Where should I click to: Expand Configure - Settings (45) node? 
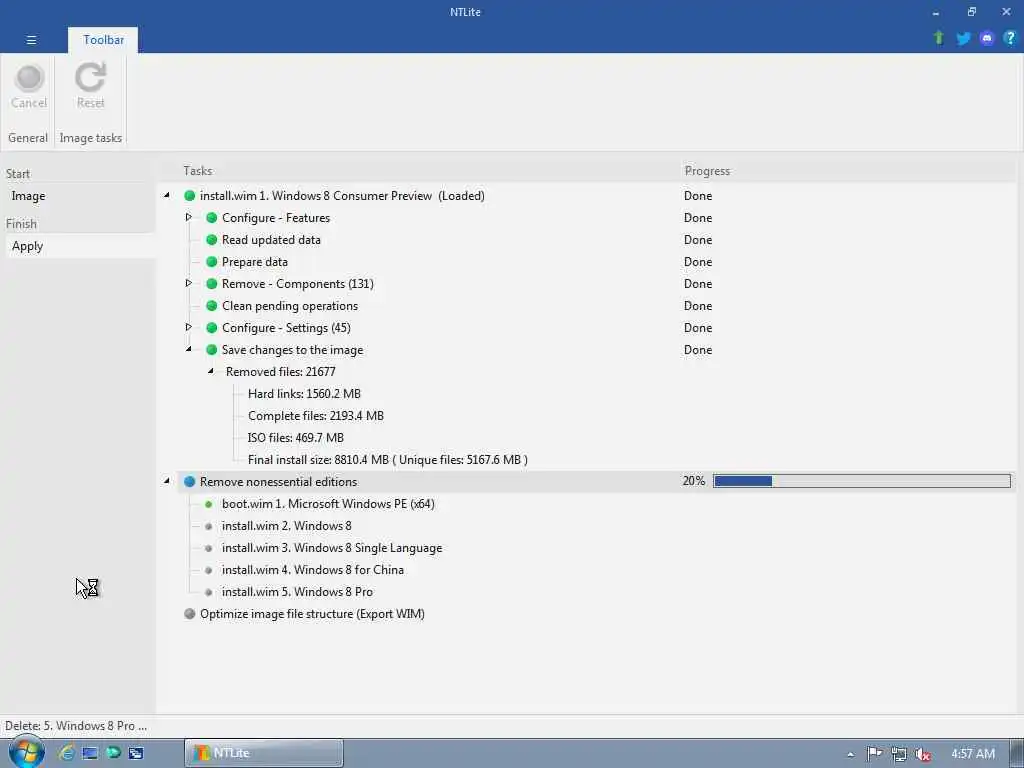189,327
